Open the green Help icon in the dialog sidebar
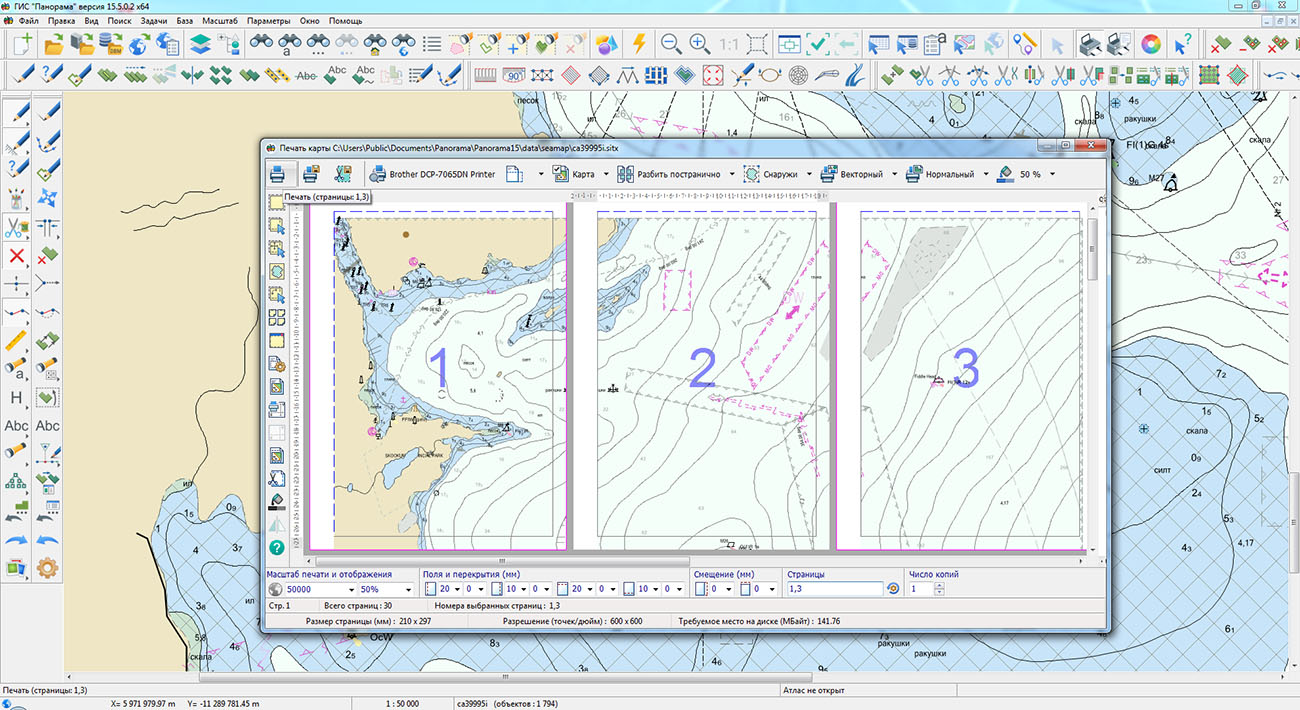 pos(277,547)
